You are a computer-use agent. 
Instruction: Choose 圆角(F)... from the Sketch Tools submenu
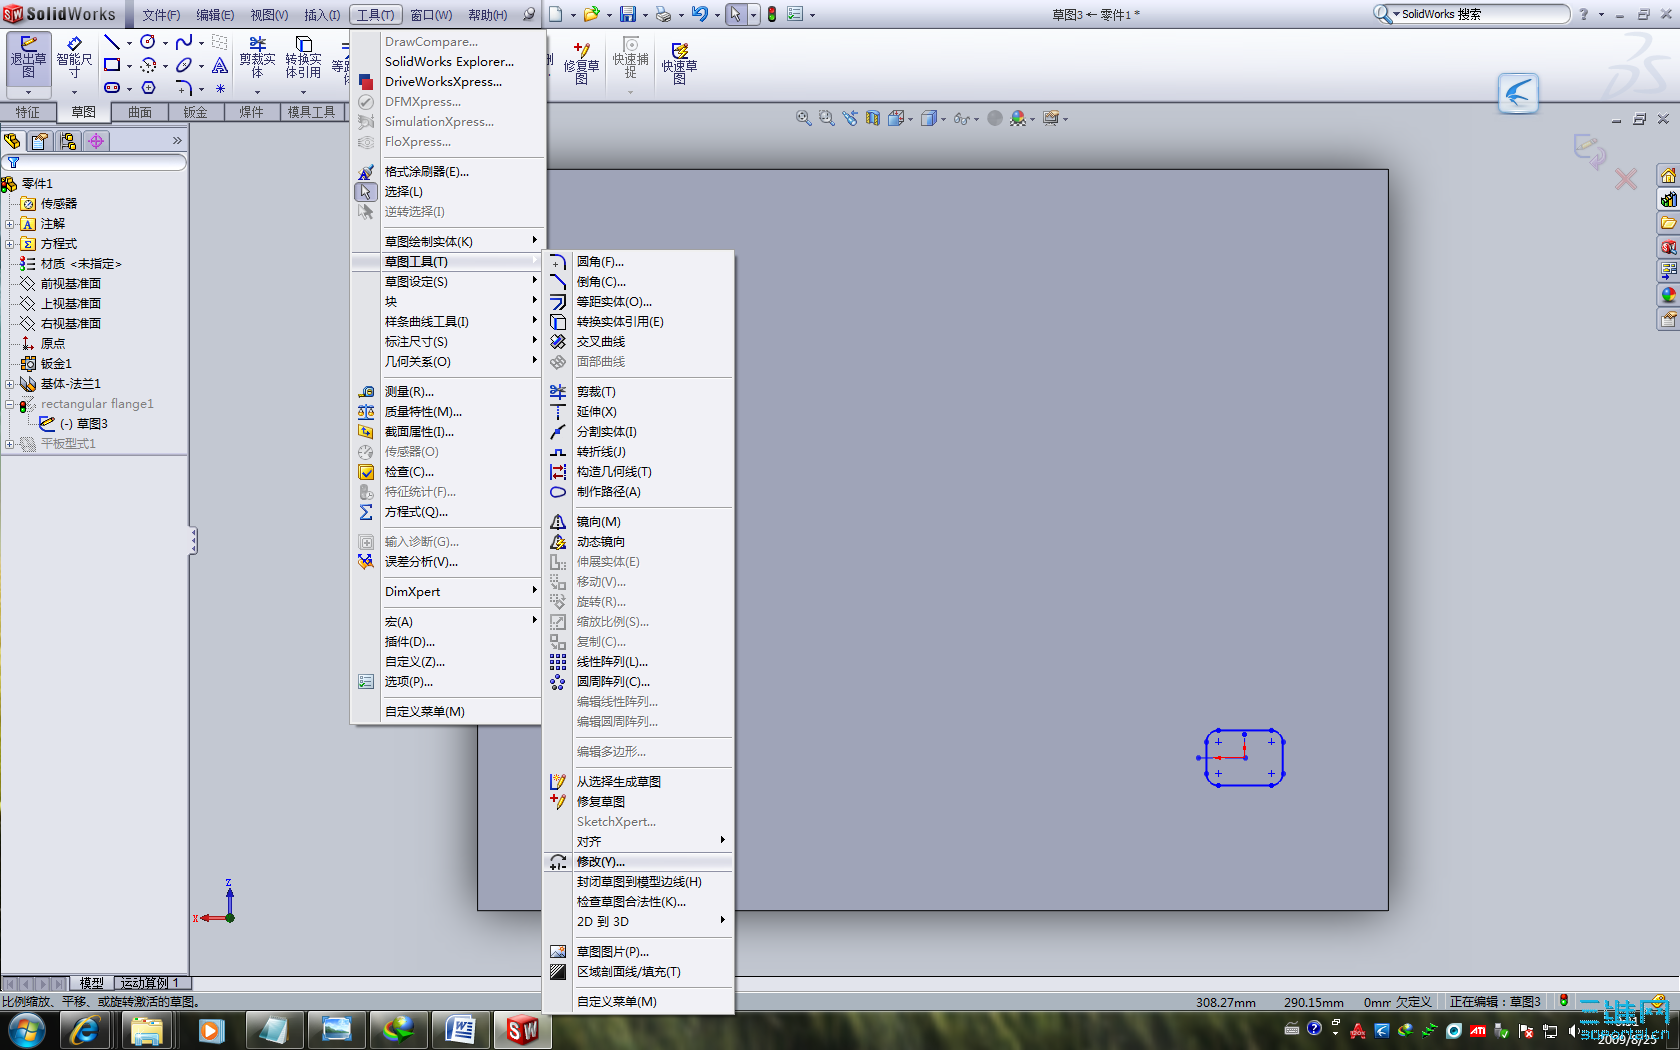638,262
